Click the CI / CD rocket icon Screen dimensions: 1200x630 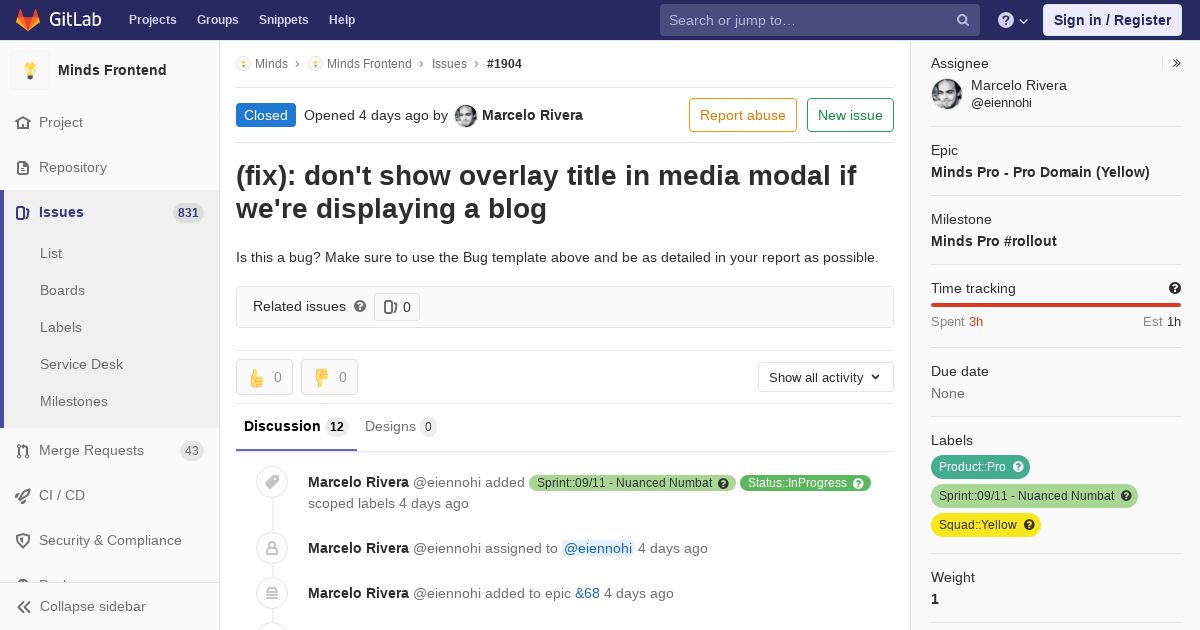click(23, 495)
